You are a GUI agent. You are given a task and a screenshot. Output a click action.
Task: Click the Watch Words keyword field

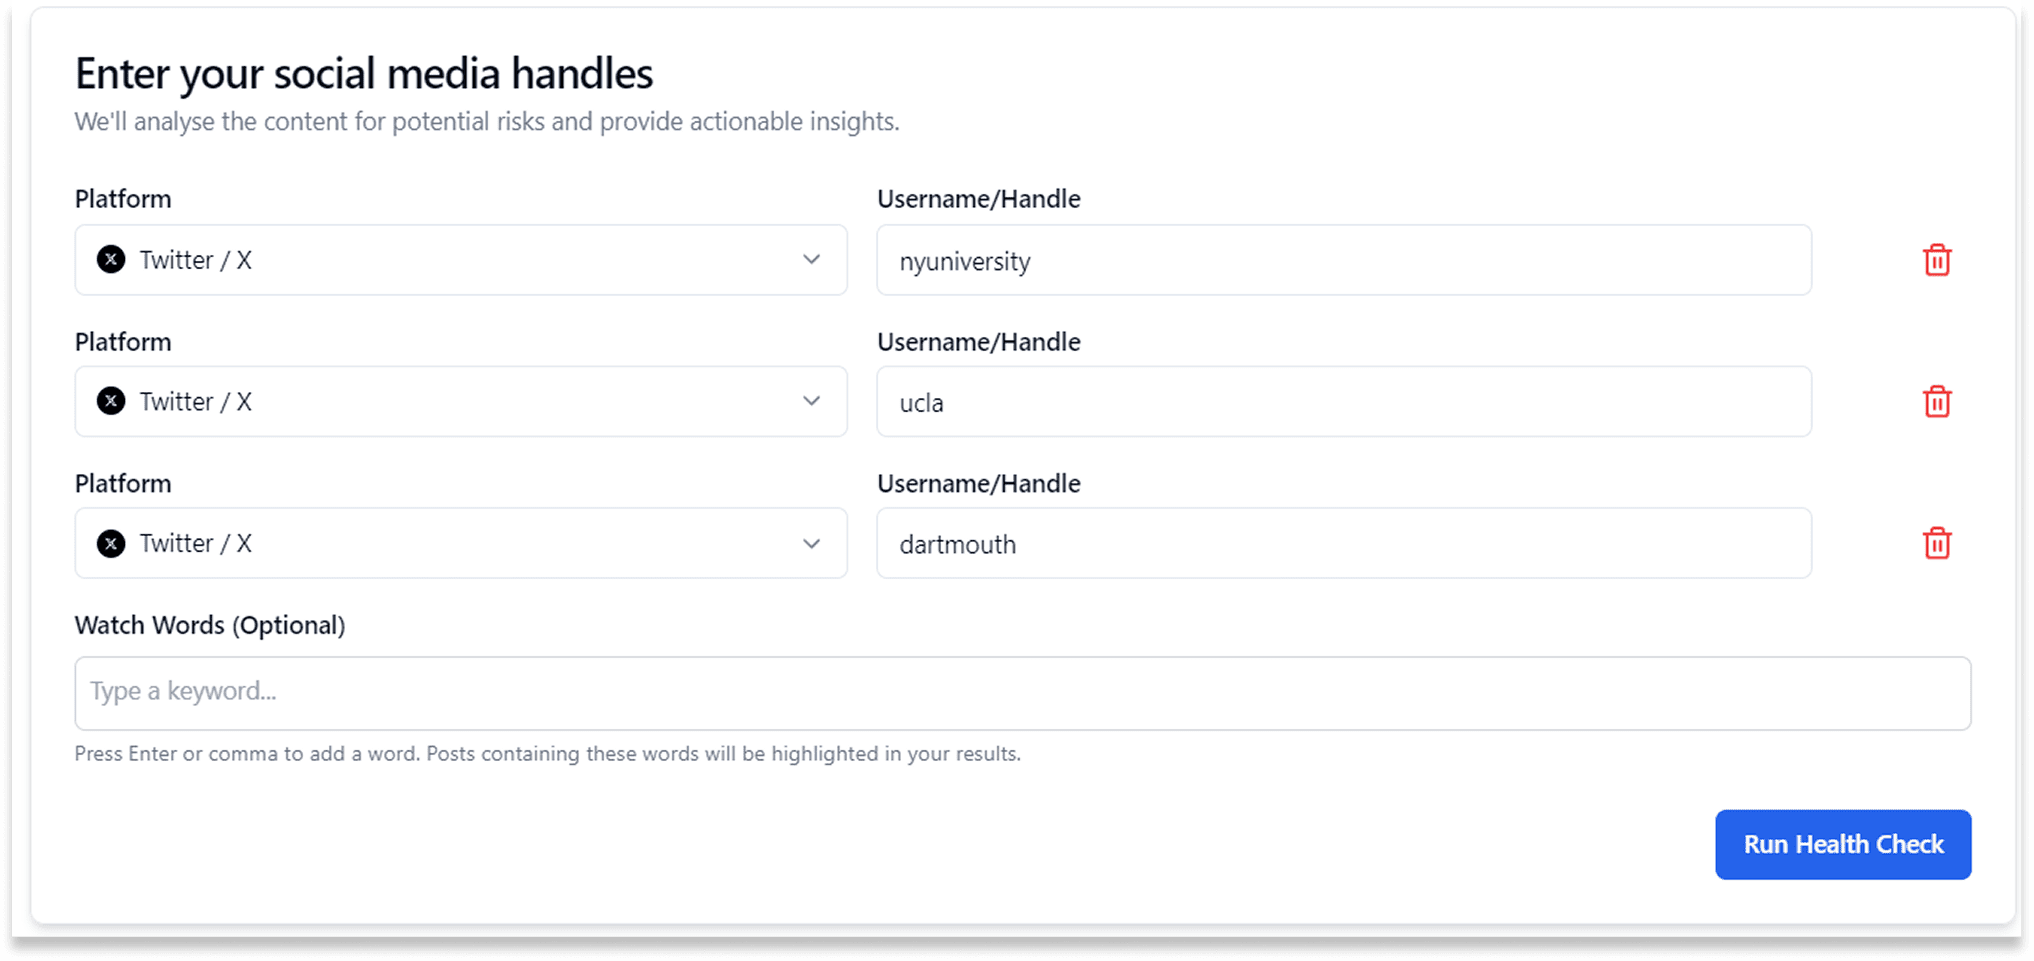(x=1022, y=693)
